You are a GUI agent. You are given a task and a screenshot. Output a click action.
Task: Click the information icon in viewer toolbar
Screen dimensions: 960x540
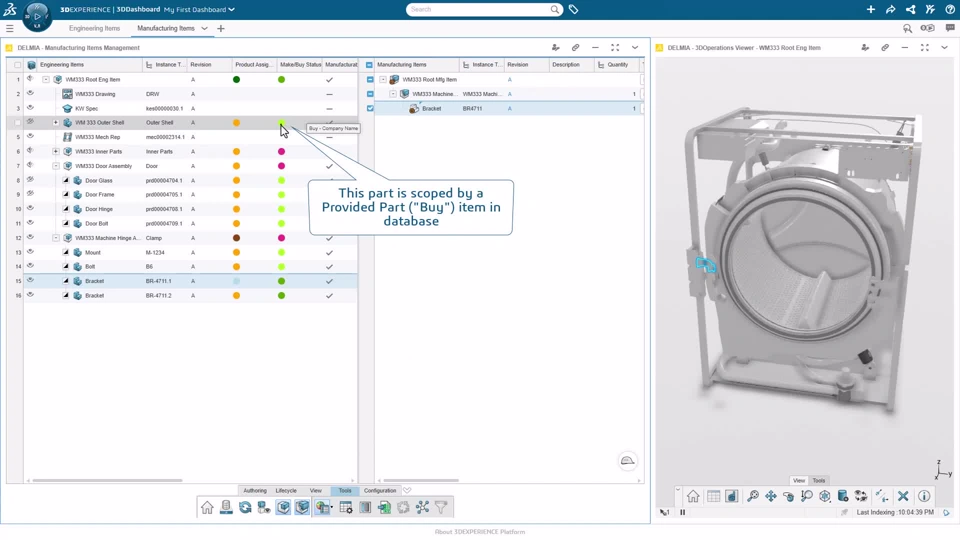tap(924, 497)
